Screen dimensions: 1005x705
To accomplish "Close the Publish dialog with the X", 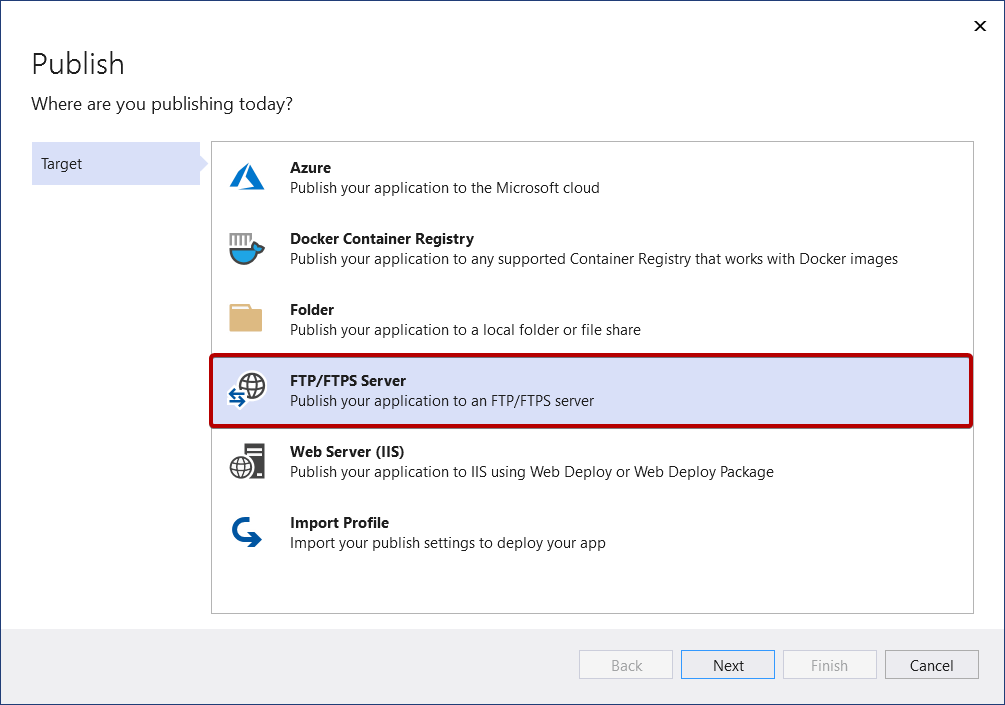I will (x=980, y=26).
